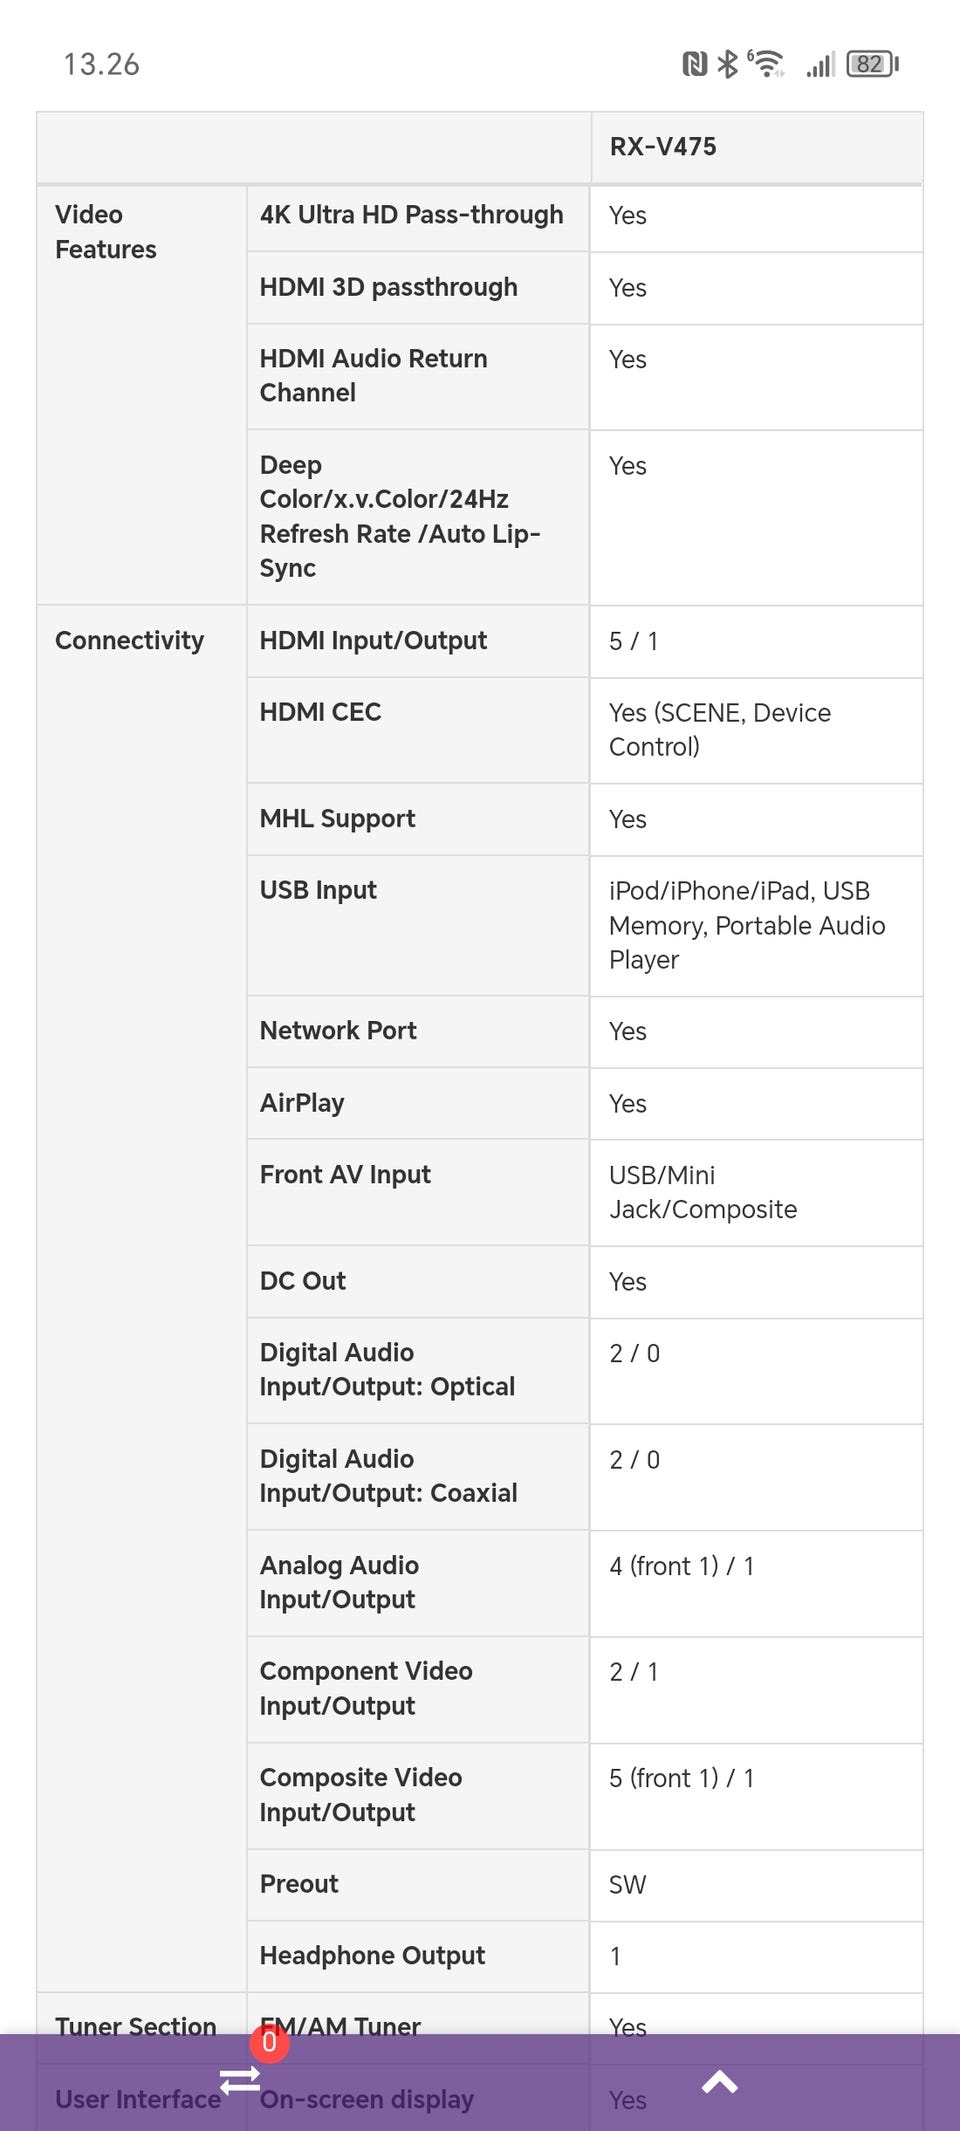This screenshot has width=960, height=2131.
Task: Select the RX-V475 column header
Action: coord(663,147)
